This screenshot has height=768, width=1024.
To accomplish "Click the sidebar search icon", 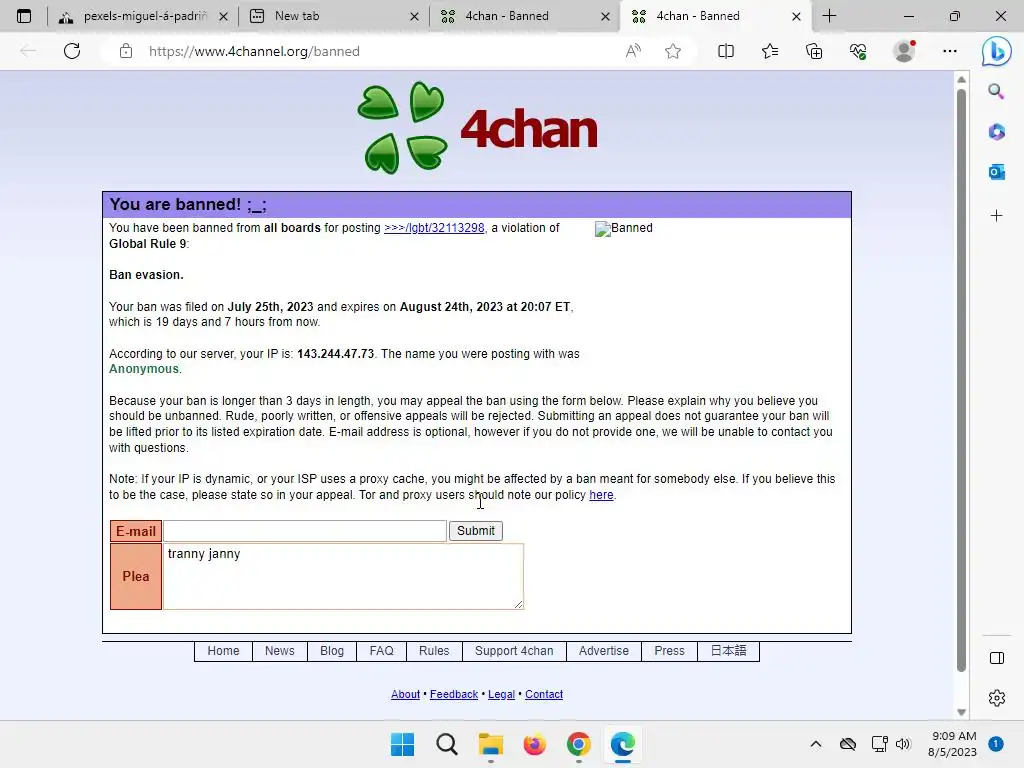I will [996, 91].
